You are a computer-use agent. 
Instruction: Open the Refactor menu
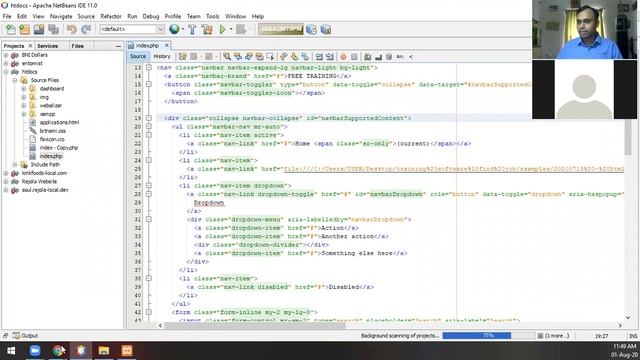tap(111, 16)
